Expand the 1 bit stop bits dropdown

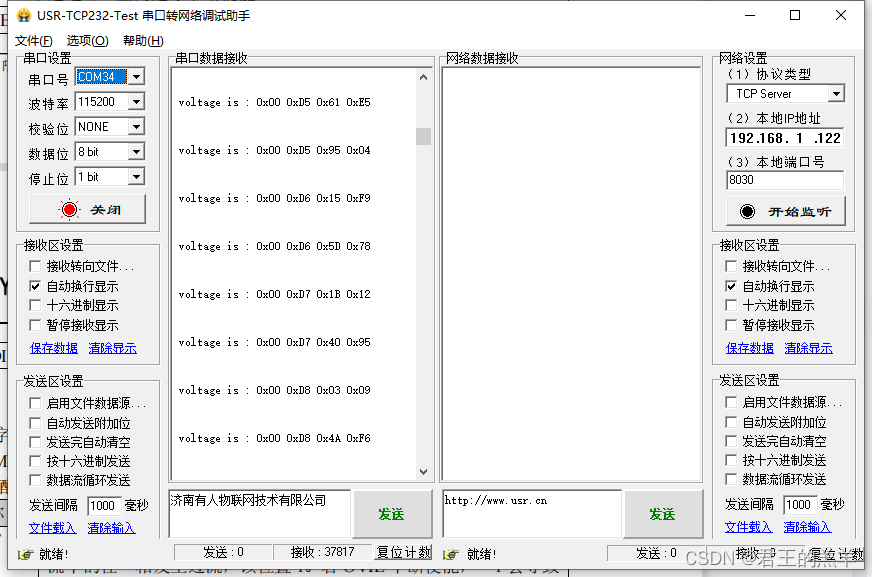(x=136, y=177)
